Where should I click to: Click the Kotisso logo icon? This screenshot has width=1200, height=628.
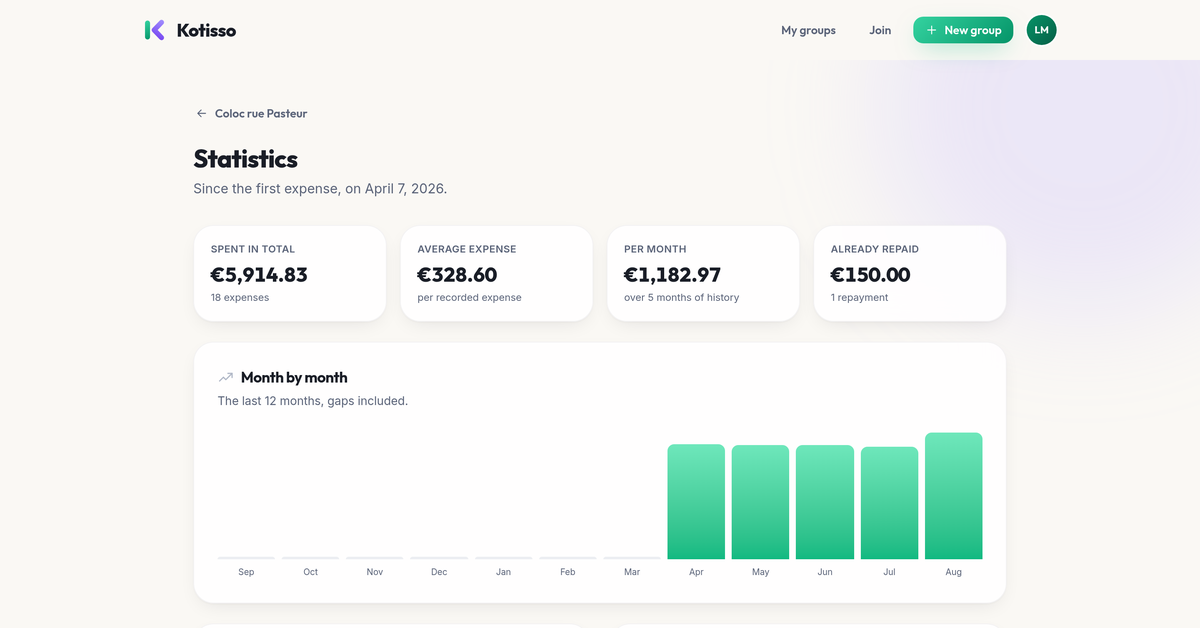[x=154, y=30]
